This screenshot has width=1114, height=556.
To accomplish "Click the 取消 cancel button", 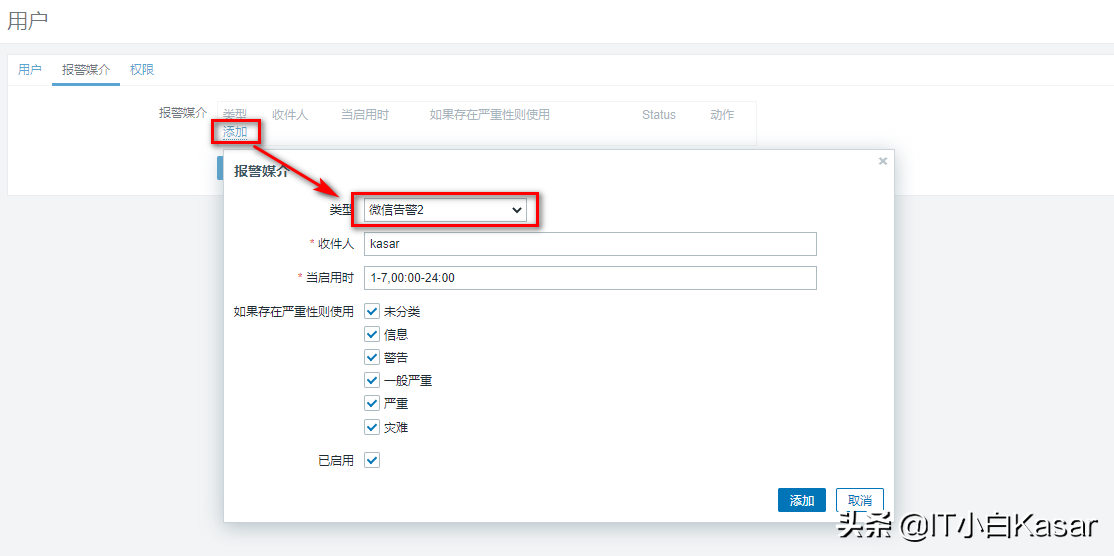I will [859, 500].
